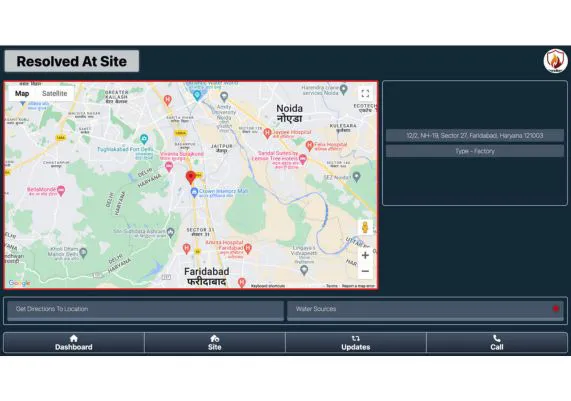Switch to Satellite view
The image size is (571, 401).
(55, 94)
